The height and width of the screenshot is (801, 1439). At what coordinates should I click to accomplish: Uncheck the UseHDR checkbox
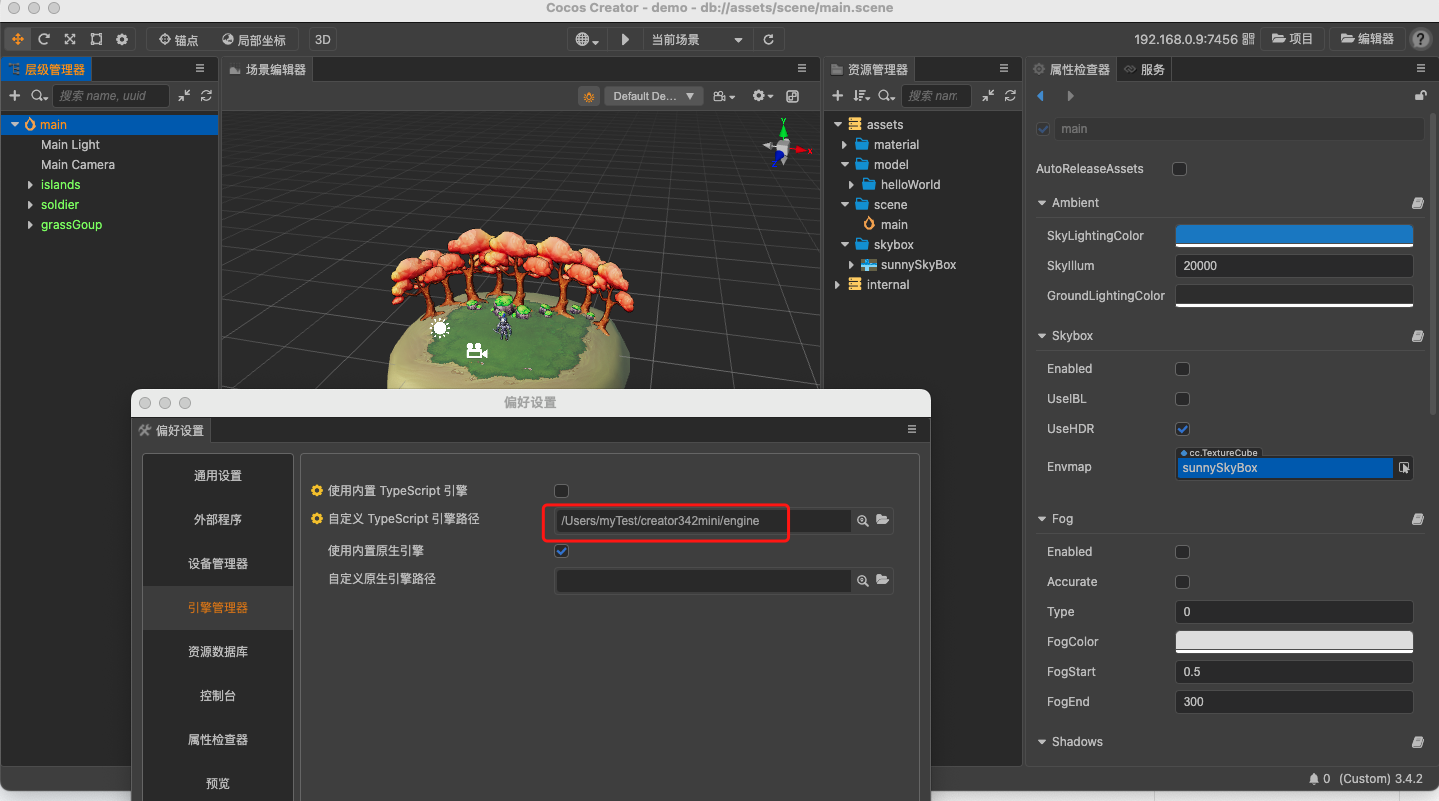point(1182,429)
